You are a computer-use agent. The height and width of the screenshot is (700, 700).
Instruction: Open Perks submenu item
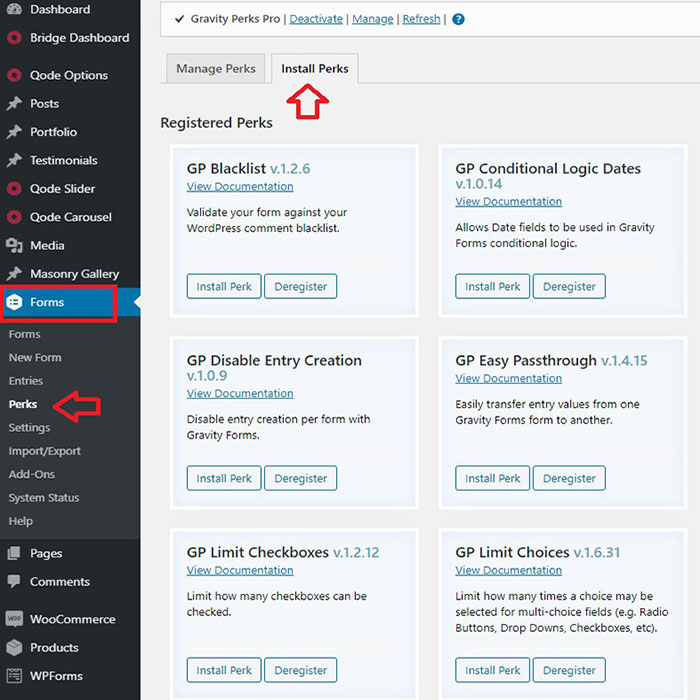(23, 404)
